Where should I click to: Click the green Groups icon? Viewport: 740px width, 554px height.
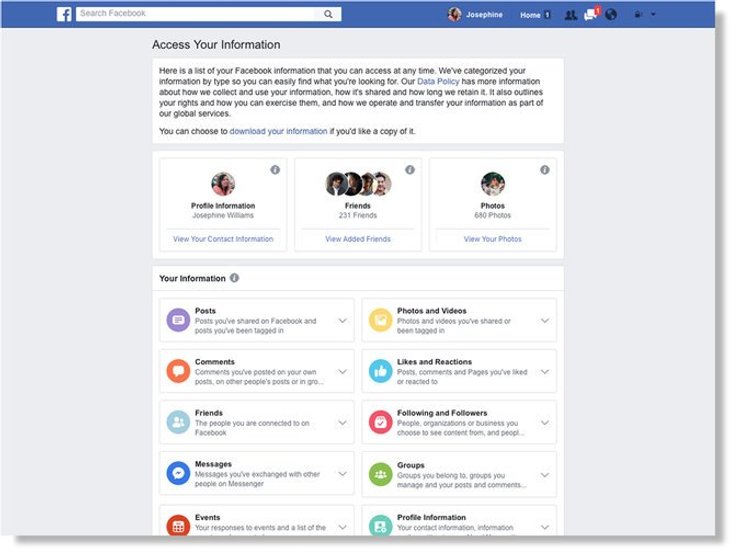[380, 474]
